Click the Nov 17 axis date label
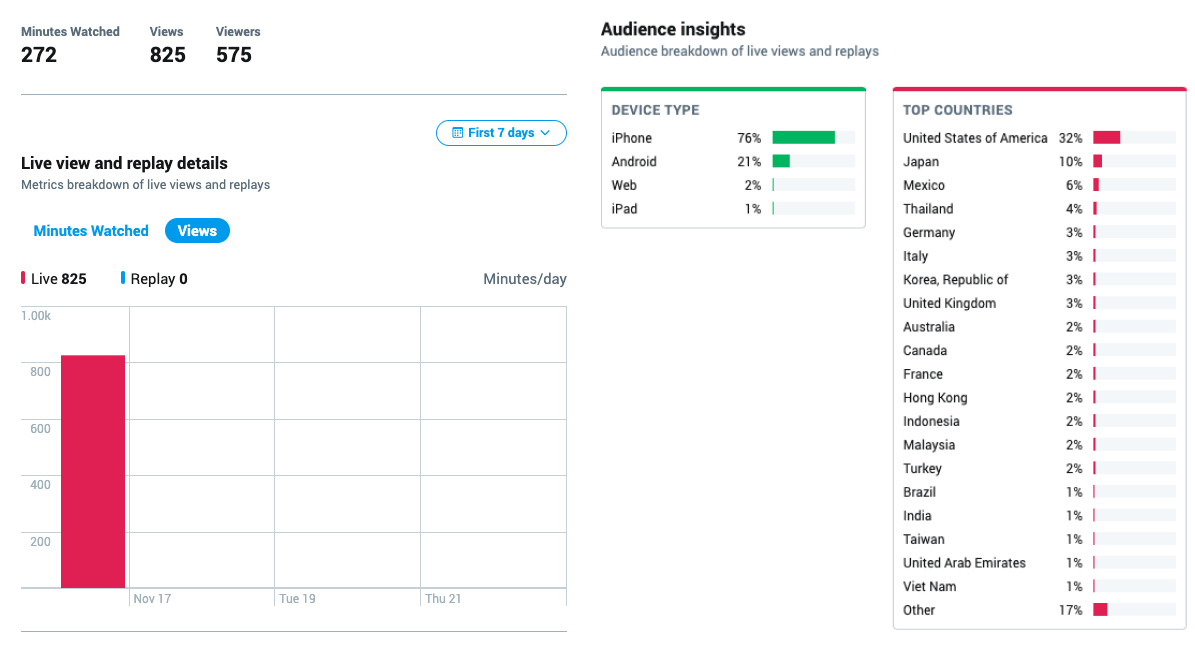Image resolution: width=1195 pixels, height=648 pixels. point(152,599)
